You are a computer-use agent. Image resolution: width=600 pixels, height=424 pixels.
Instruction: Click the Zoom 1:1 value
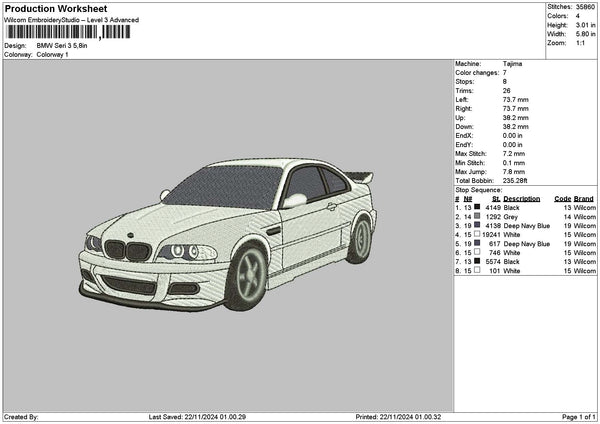[x=580, y=43]
